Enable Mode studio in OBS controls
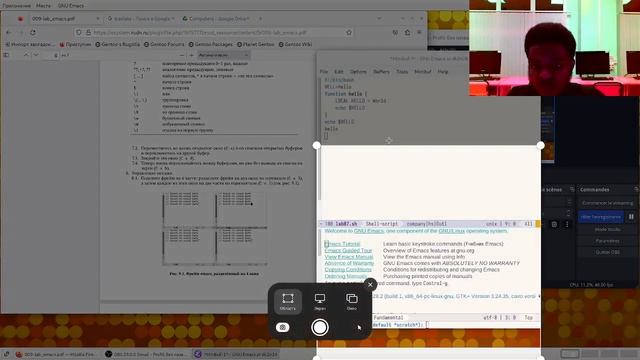This screenshot has height=360, width=640. [607, 229]
